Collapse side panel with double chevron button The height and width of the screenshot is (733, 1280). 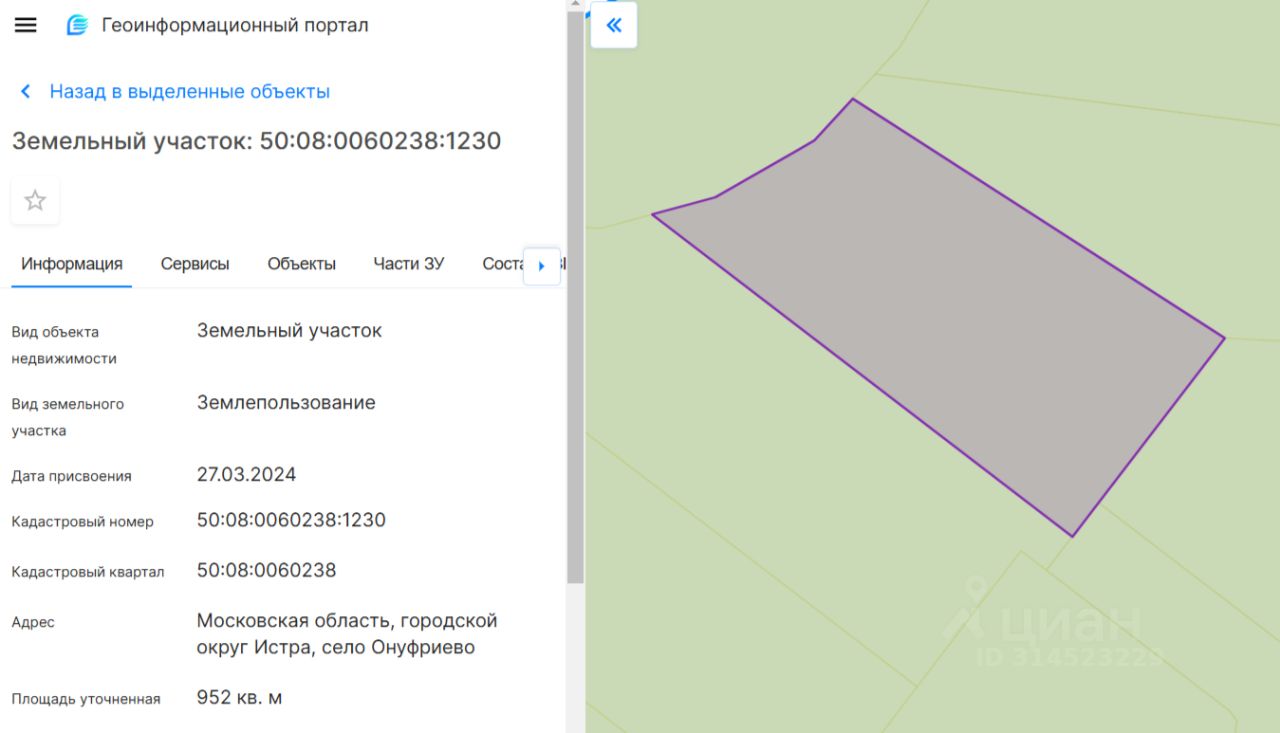point(614,25)
